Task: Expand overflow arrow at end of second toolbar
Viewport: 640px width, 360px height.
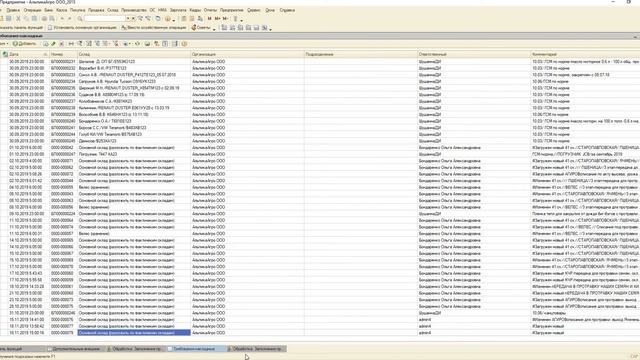Action: point(271,29)
